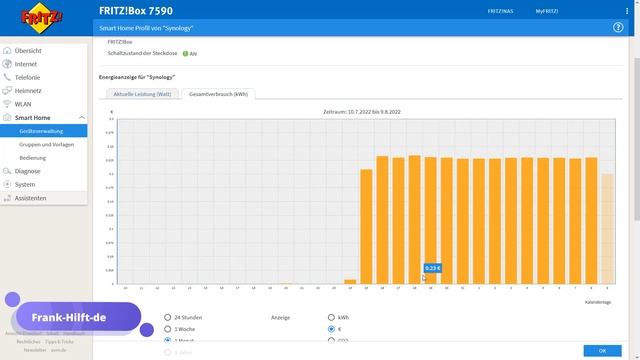Click the Schaltzustand der Steckdose label
The width and height of the screenshot is (640, 360).
[x=142, y=53]
